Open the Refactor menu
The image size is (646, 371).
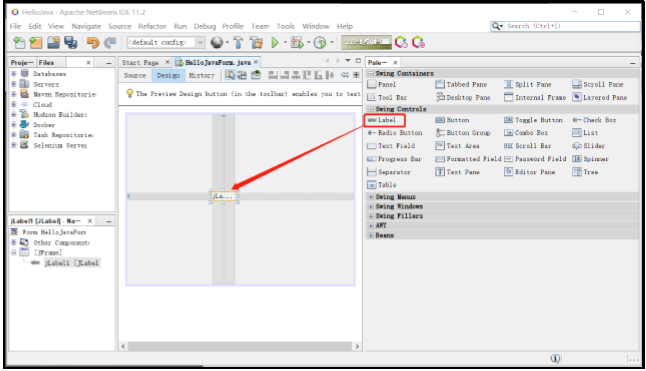pos(152,26)
